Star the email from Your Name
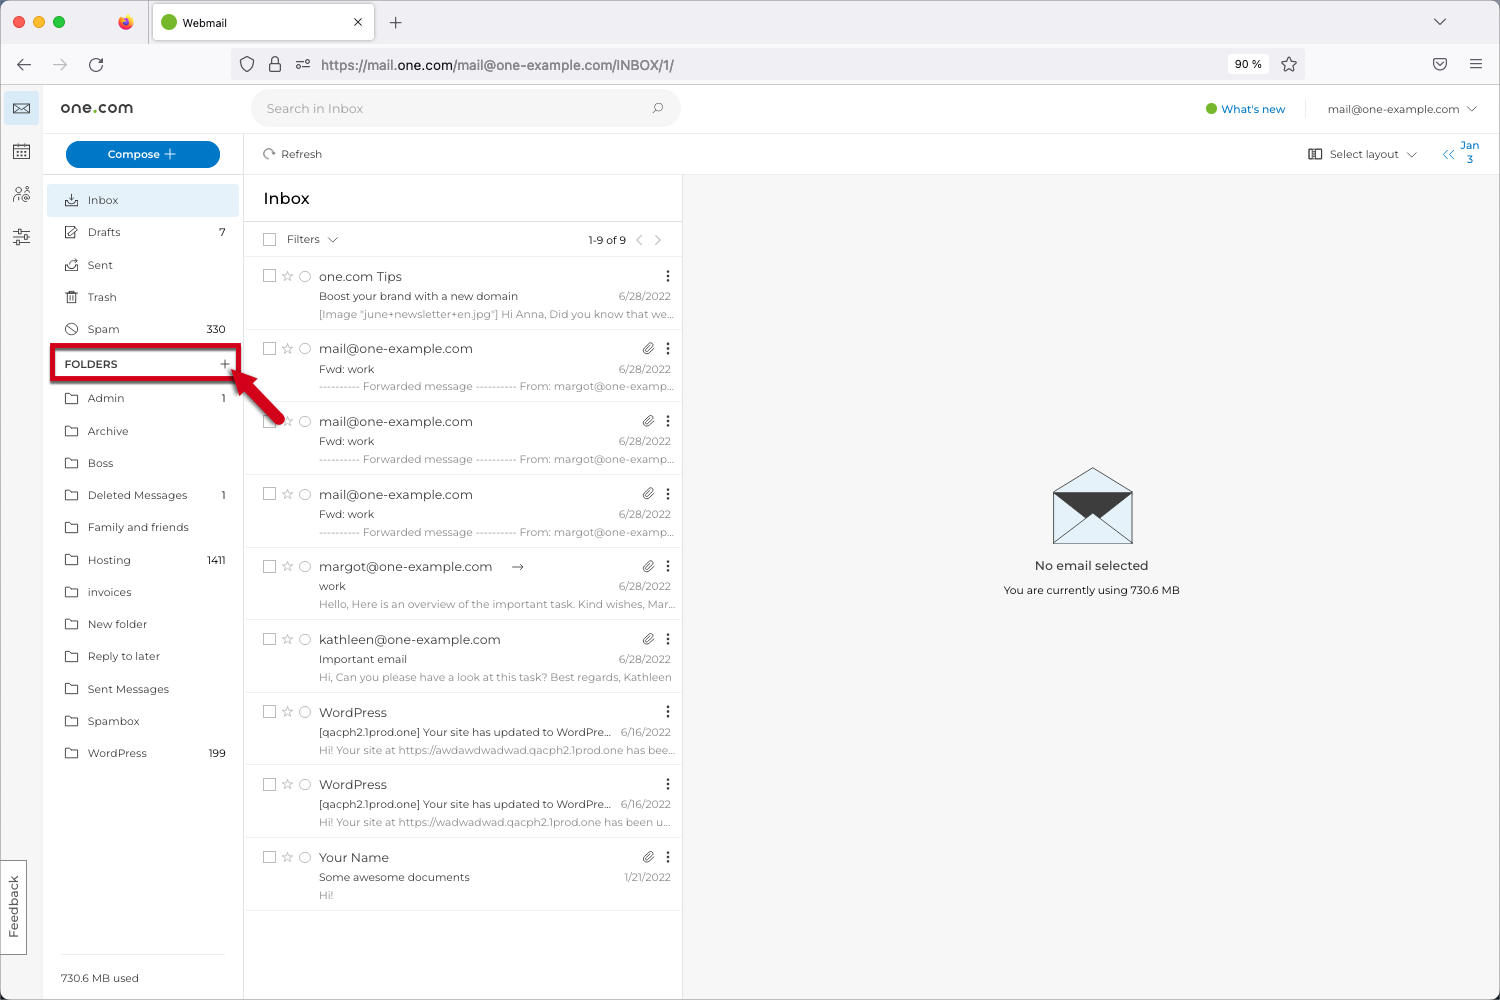Viewport: 1500px width, 1000px height. pyautogui.click(x=287, y=857)
